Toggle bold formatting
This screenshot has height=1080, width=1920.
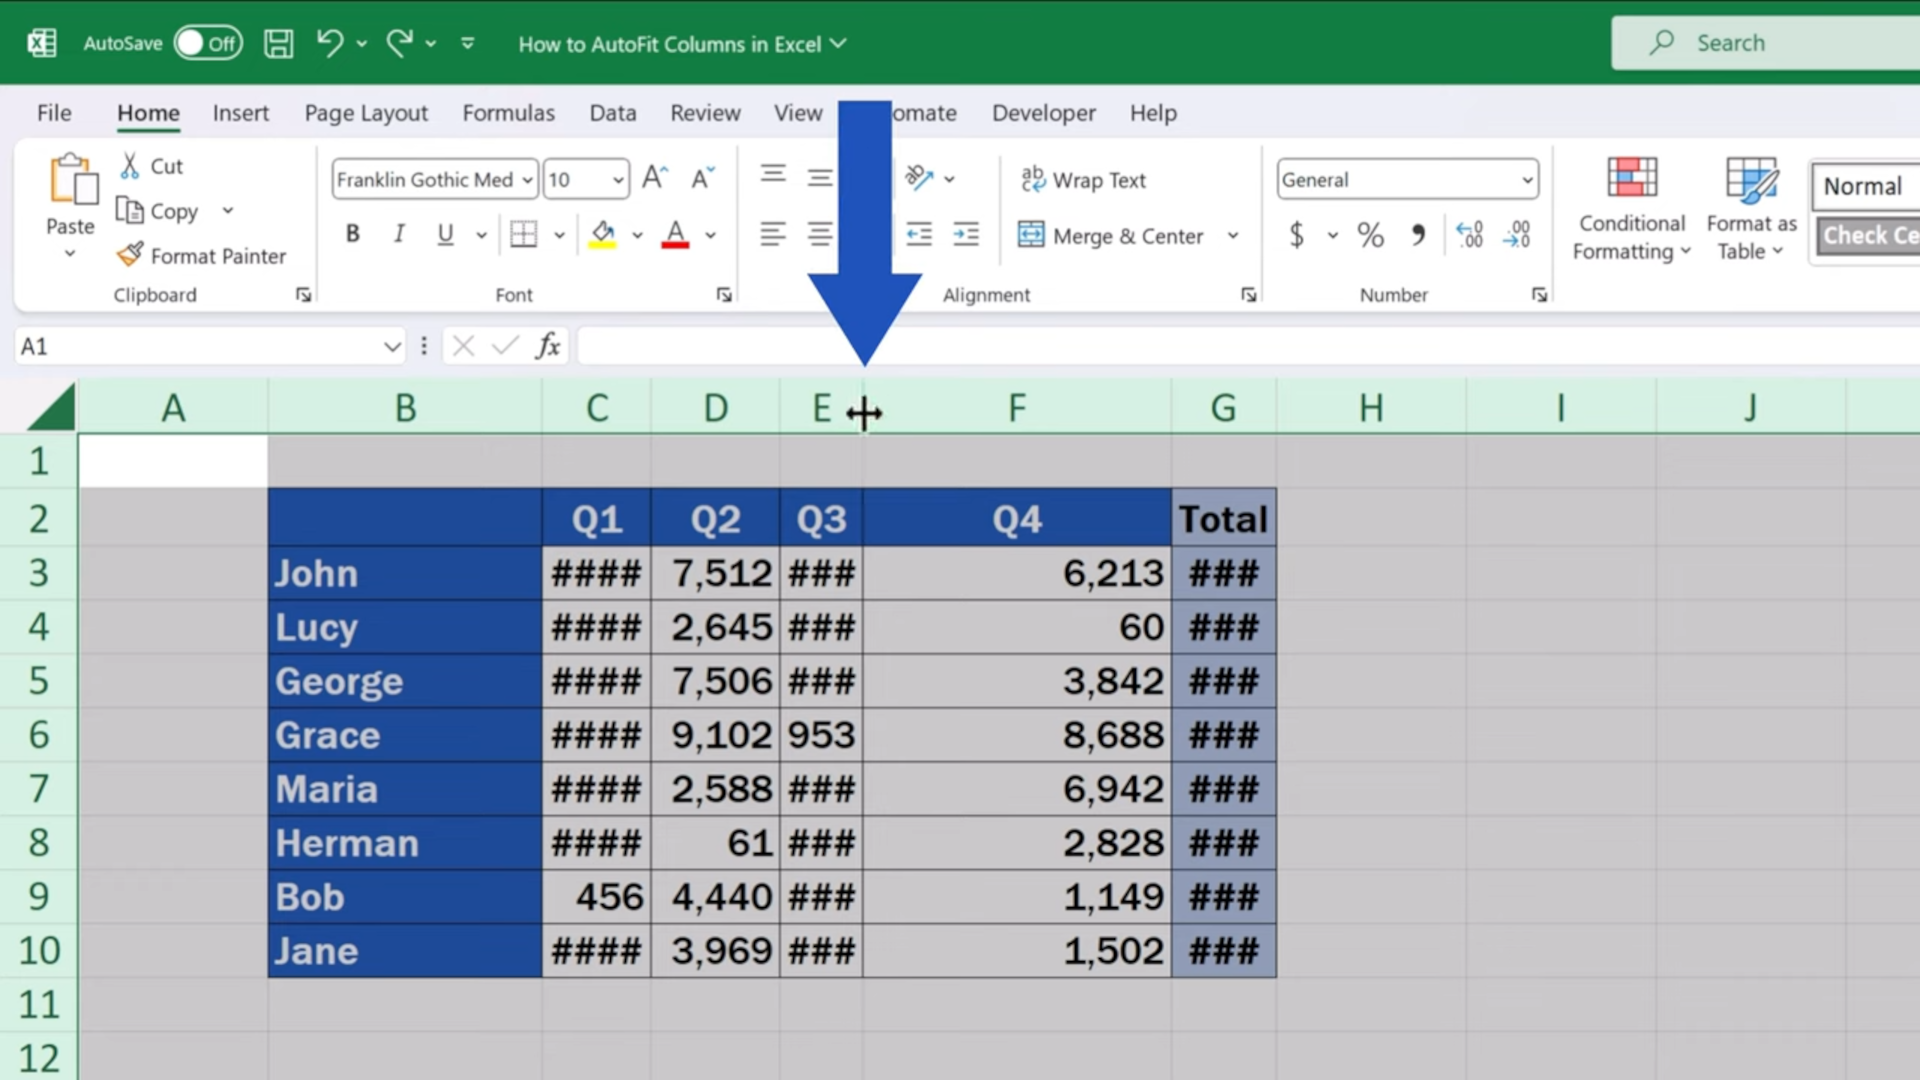coord(352,234)
